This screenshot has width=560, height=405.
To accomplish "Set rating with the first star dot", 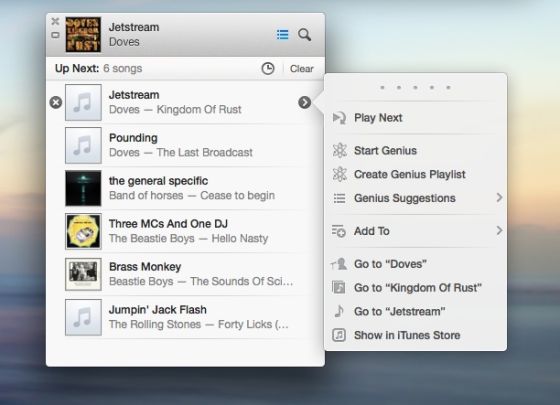I will 382,88.
